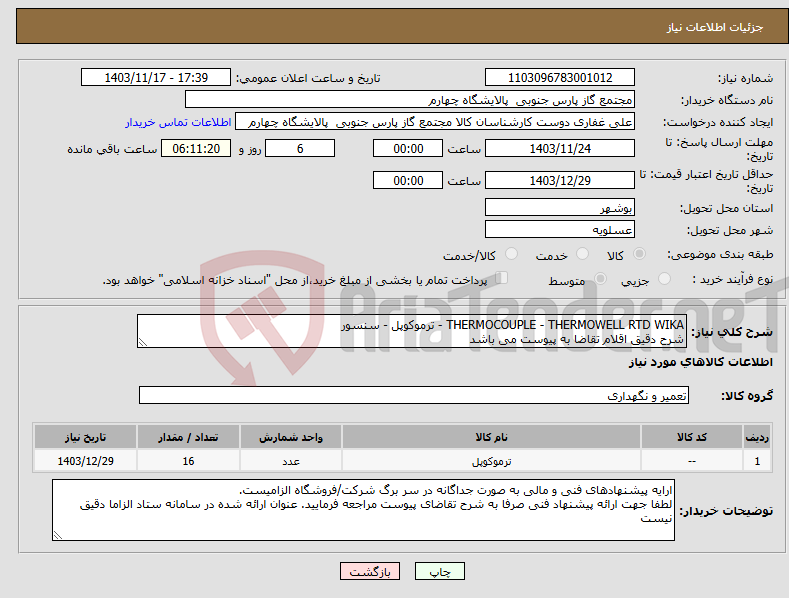Click the price validity date 1403/12/29 field
The width and height of the screenshot is (789, 598).
pos(560,180)
